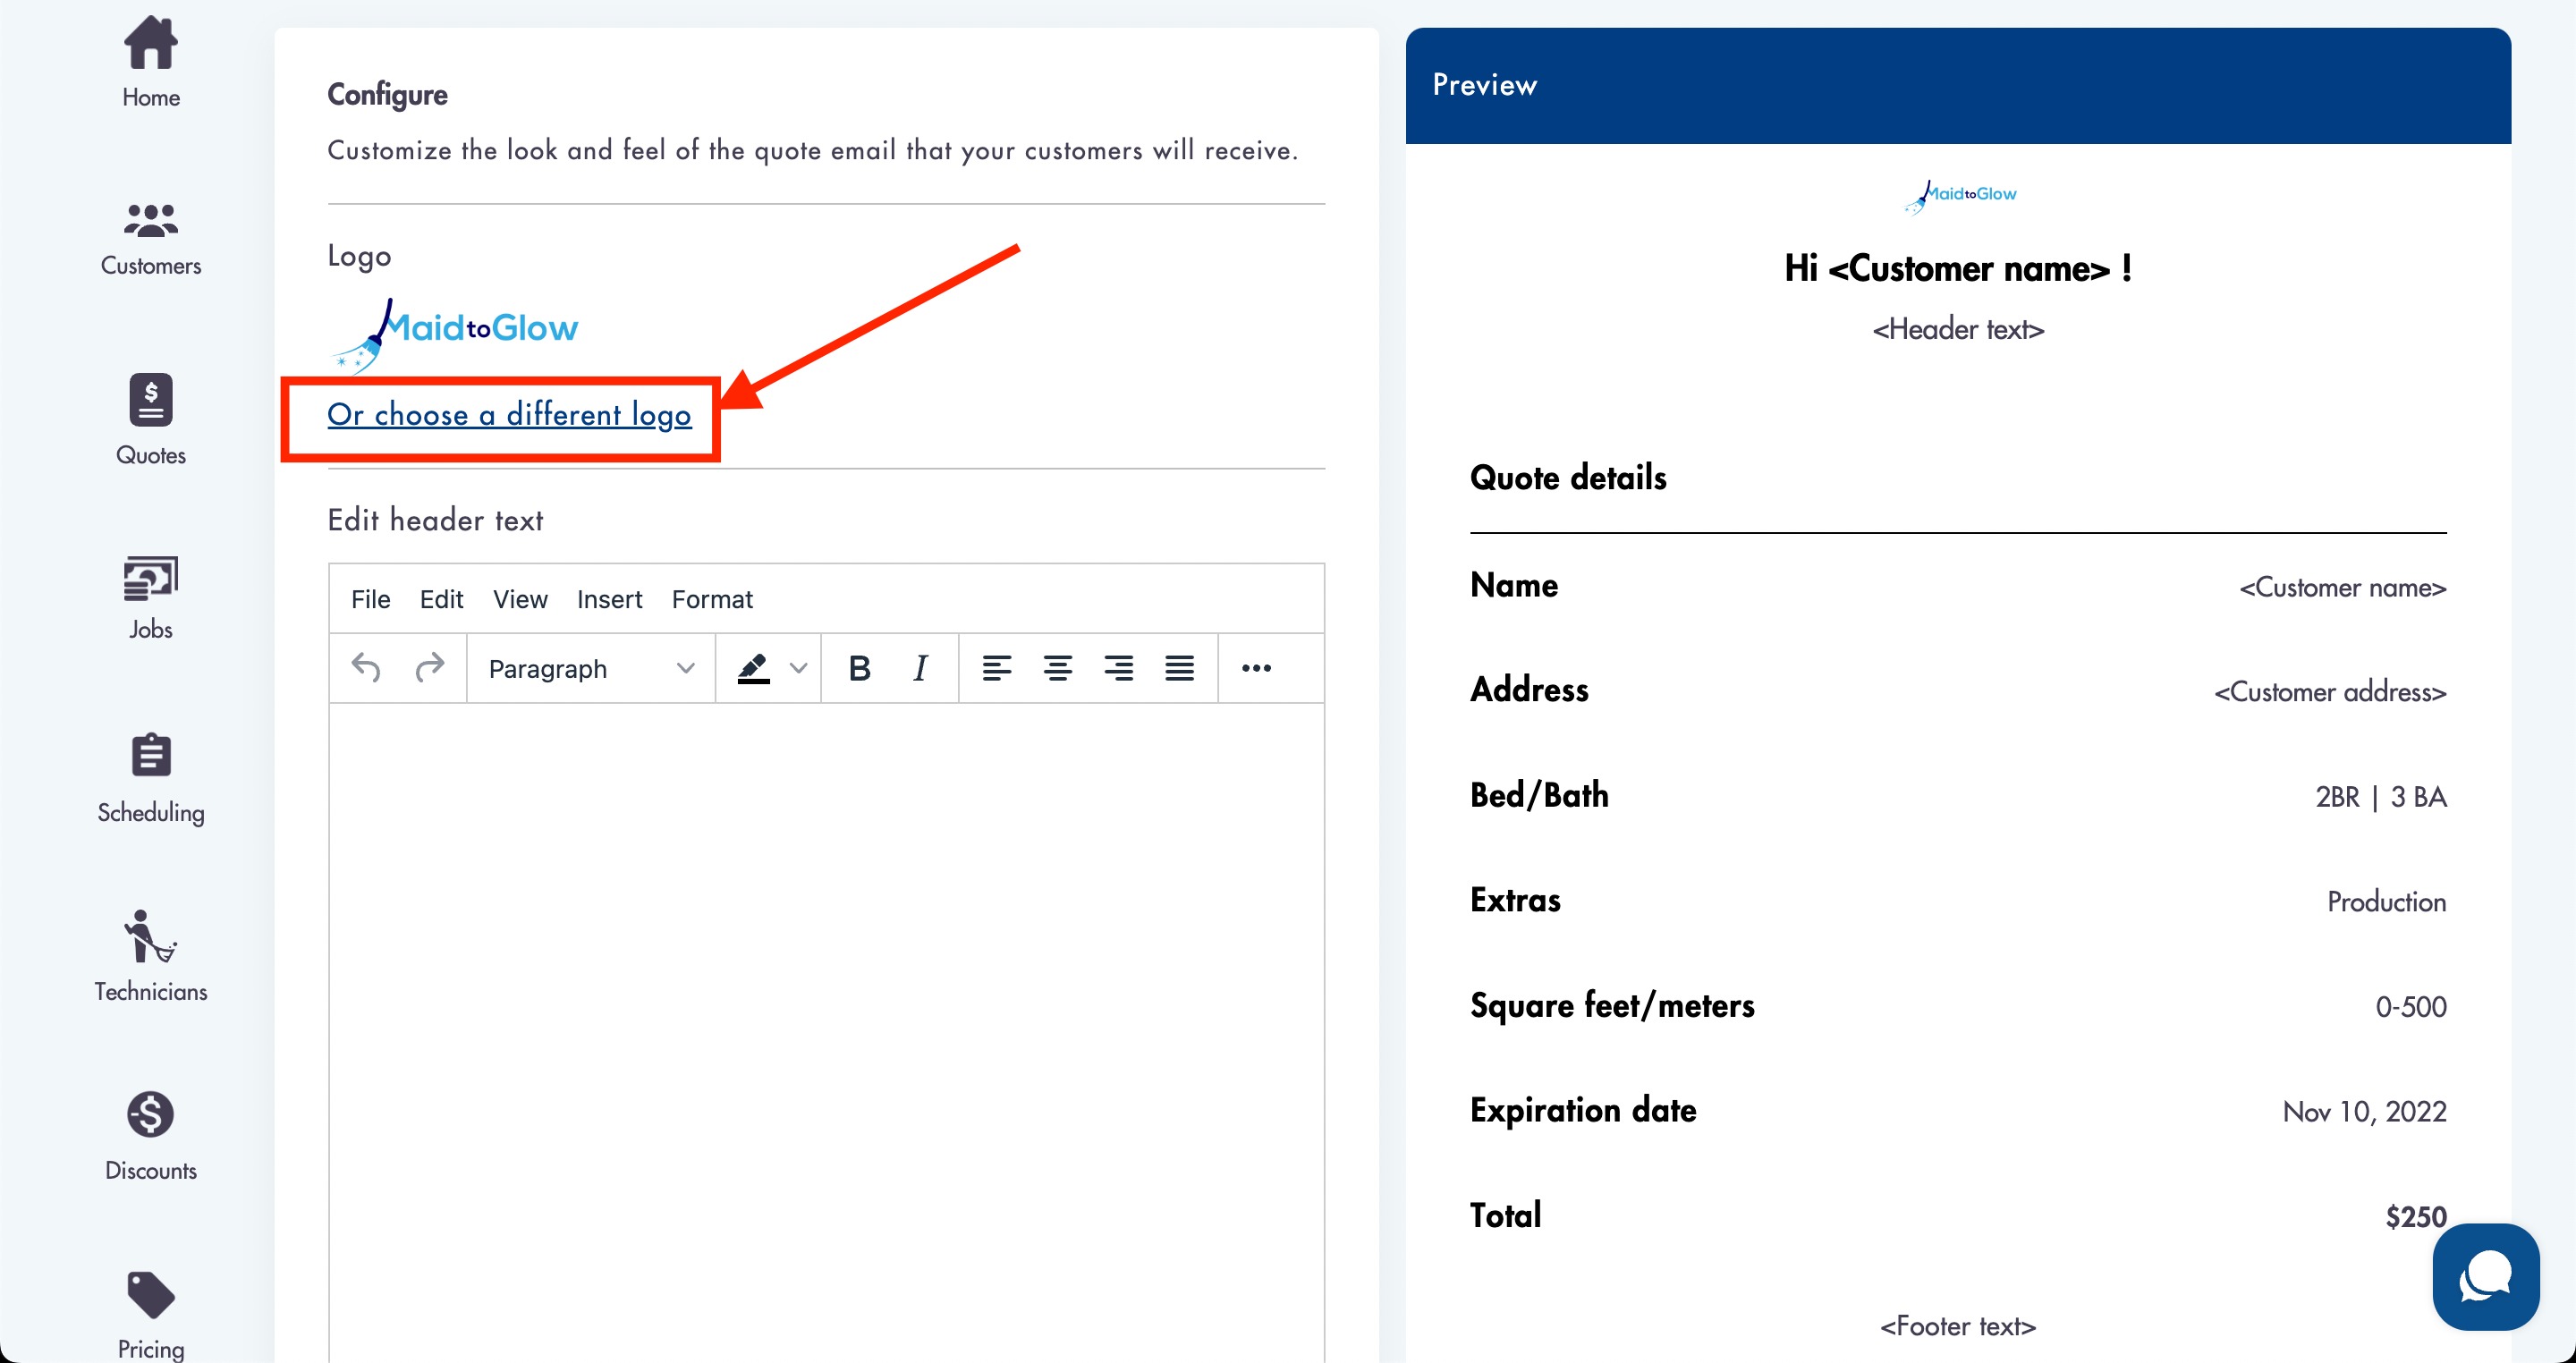
Task: Open the chat support bubble
Action: (2485, 1276)
